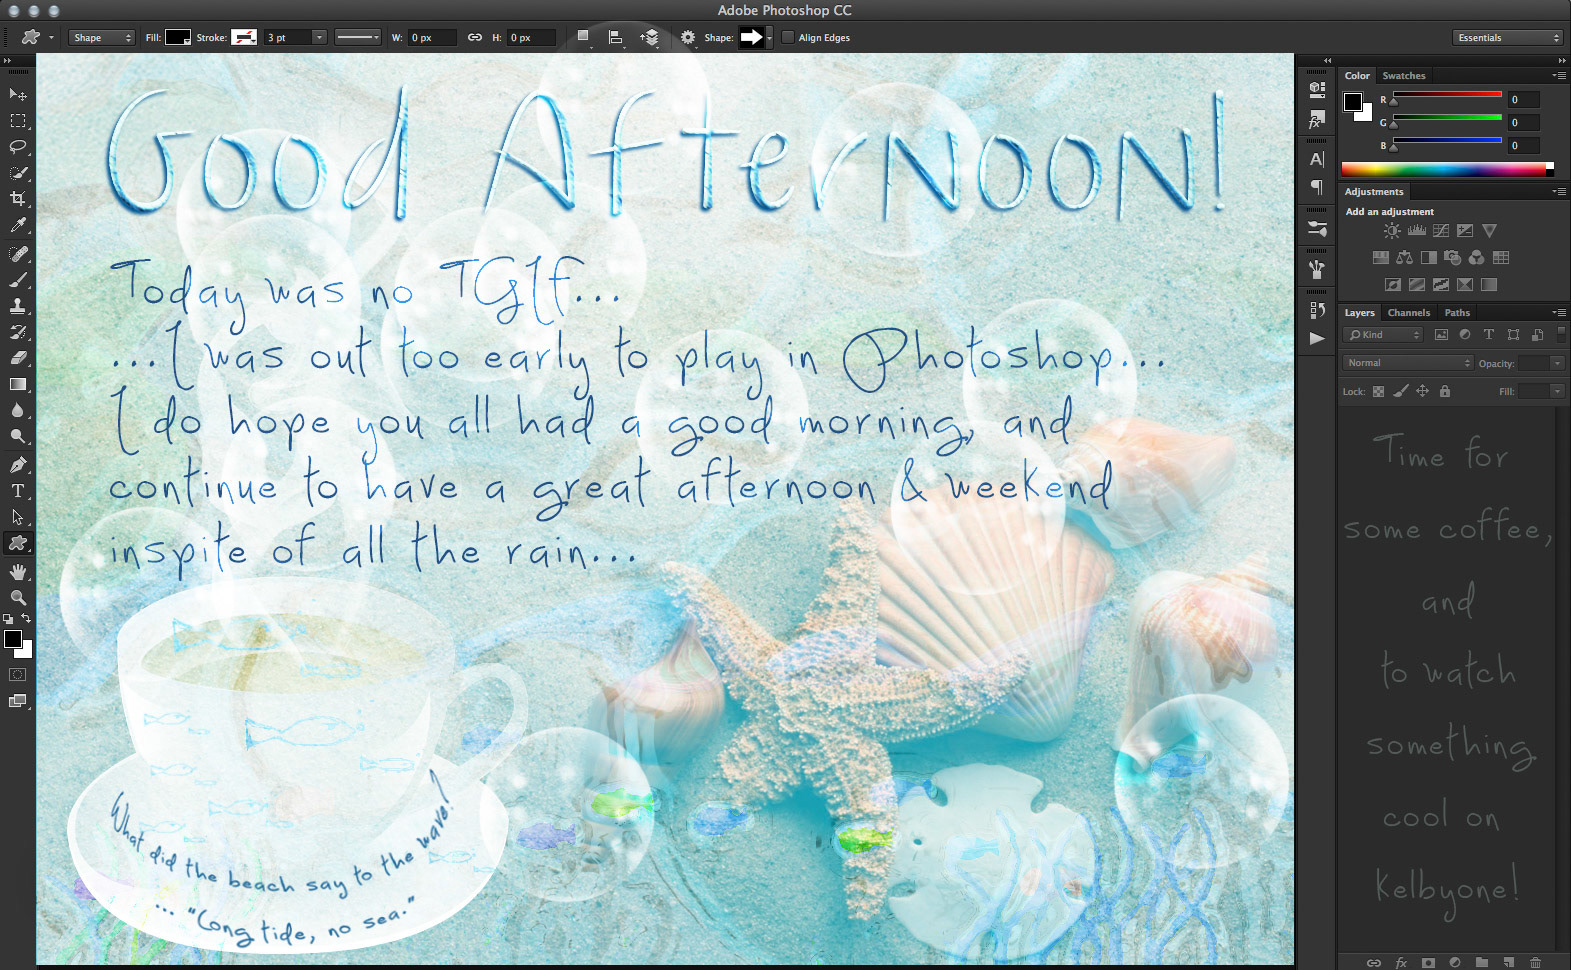Add a Channel Mixer adjustment
The image size is (1571, 970).
click(1477, 258)
